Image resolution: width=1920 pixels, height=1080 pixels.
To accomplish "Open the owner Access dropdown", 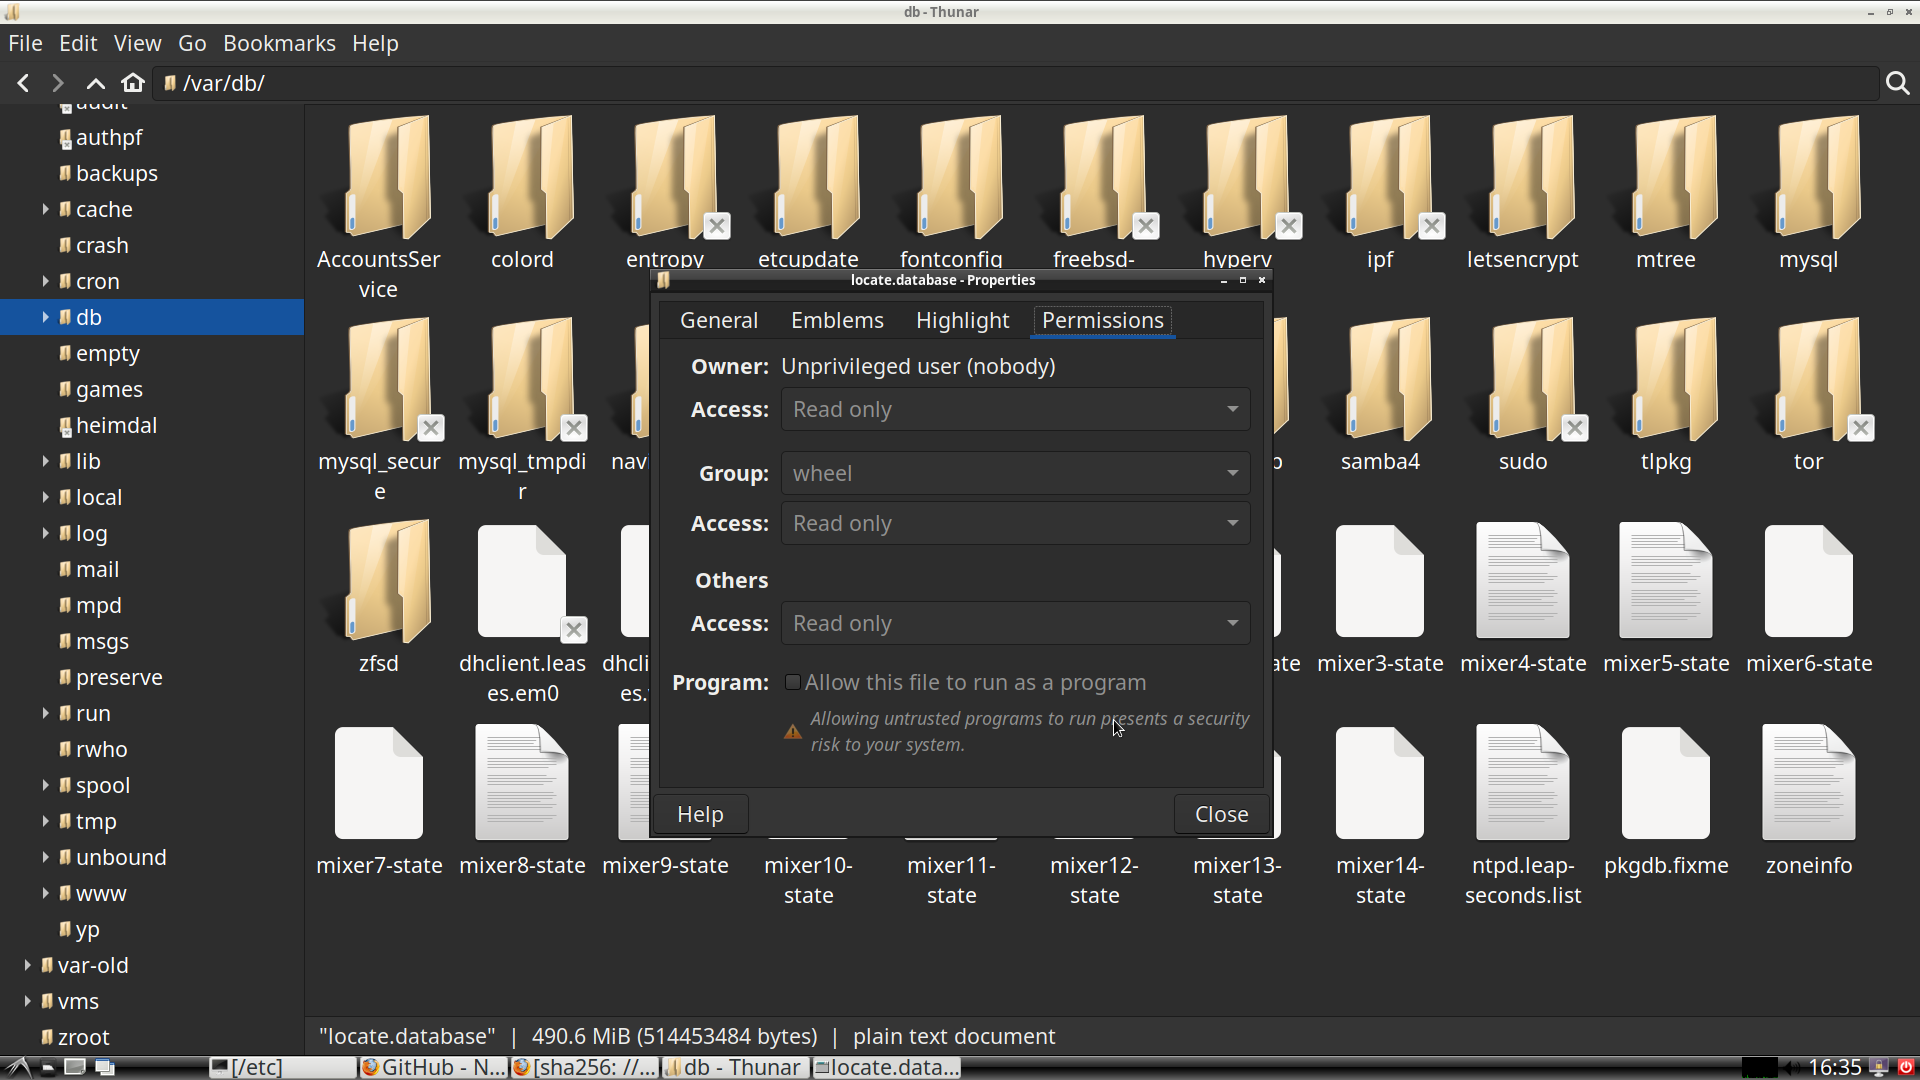I will (1015, 410).
